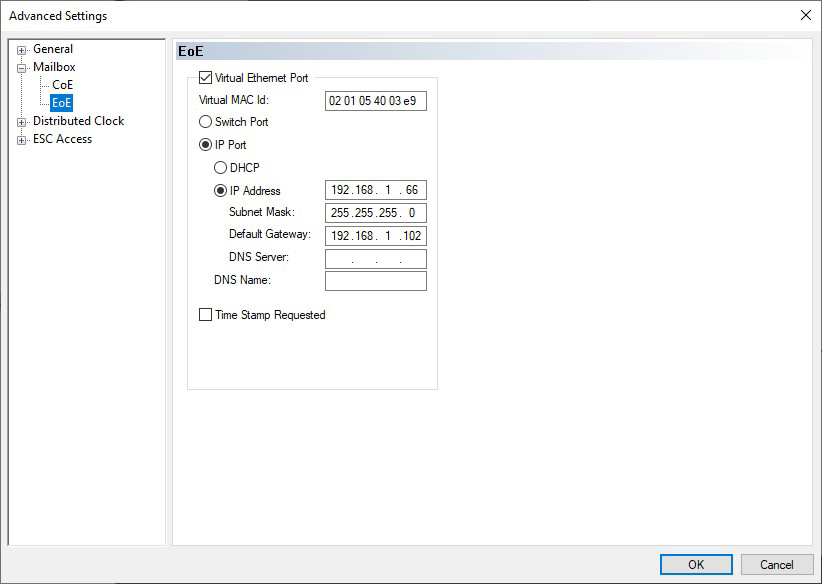Open General settings in tree
822x584 pixels.
53,49
